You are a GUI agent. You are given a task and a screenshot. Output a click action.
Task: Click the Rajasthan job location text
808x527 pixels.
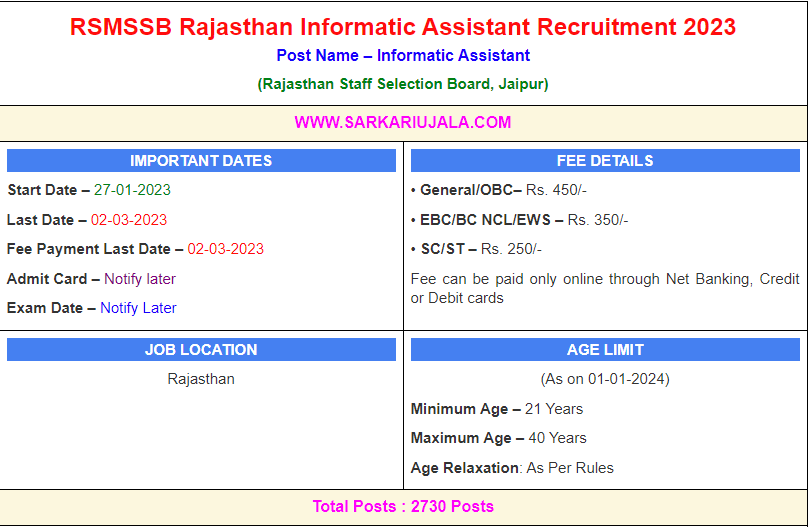pyautogui.click(x=201, y=379)
